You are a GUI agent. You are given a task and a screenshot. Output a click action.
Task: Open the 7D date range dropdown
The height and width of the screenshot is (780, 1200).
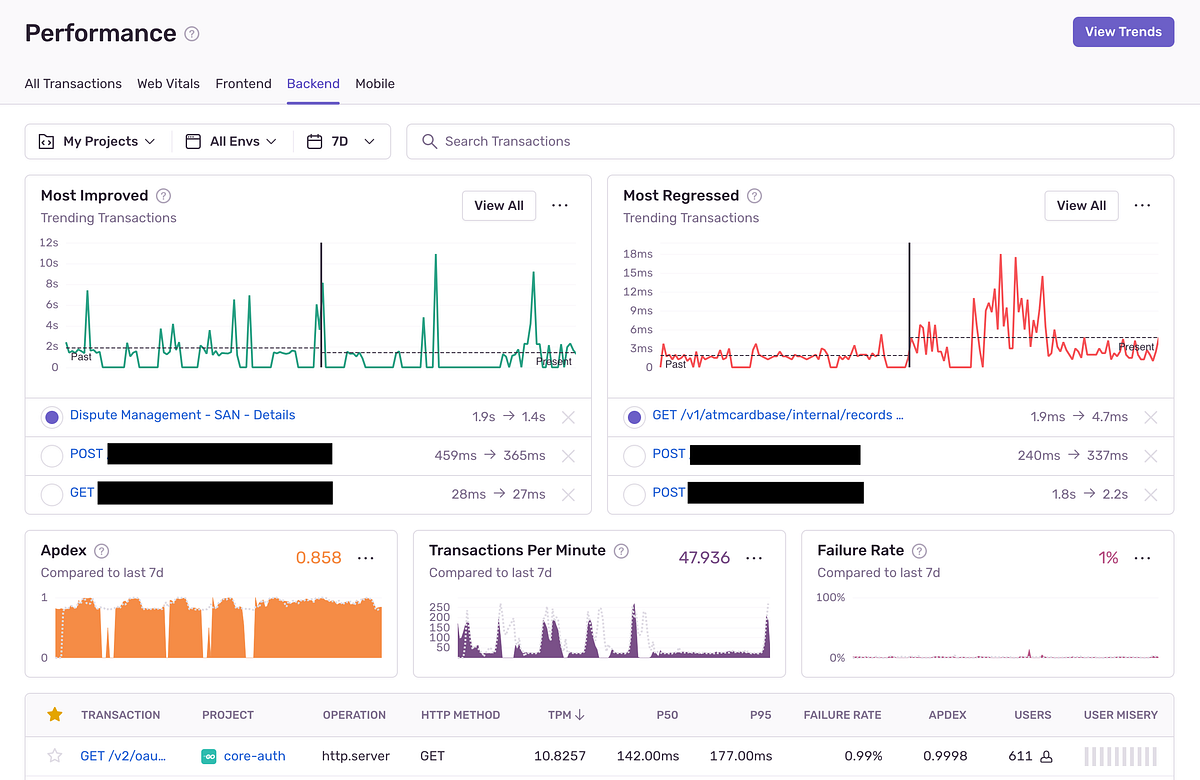(341, 141)
